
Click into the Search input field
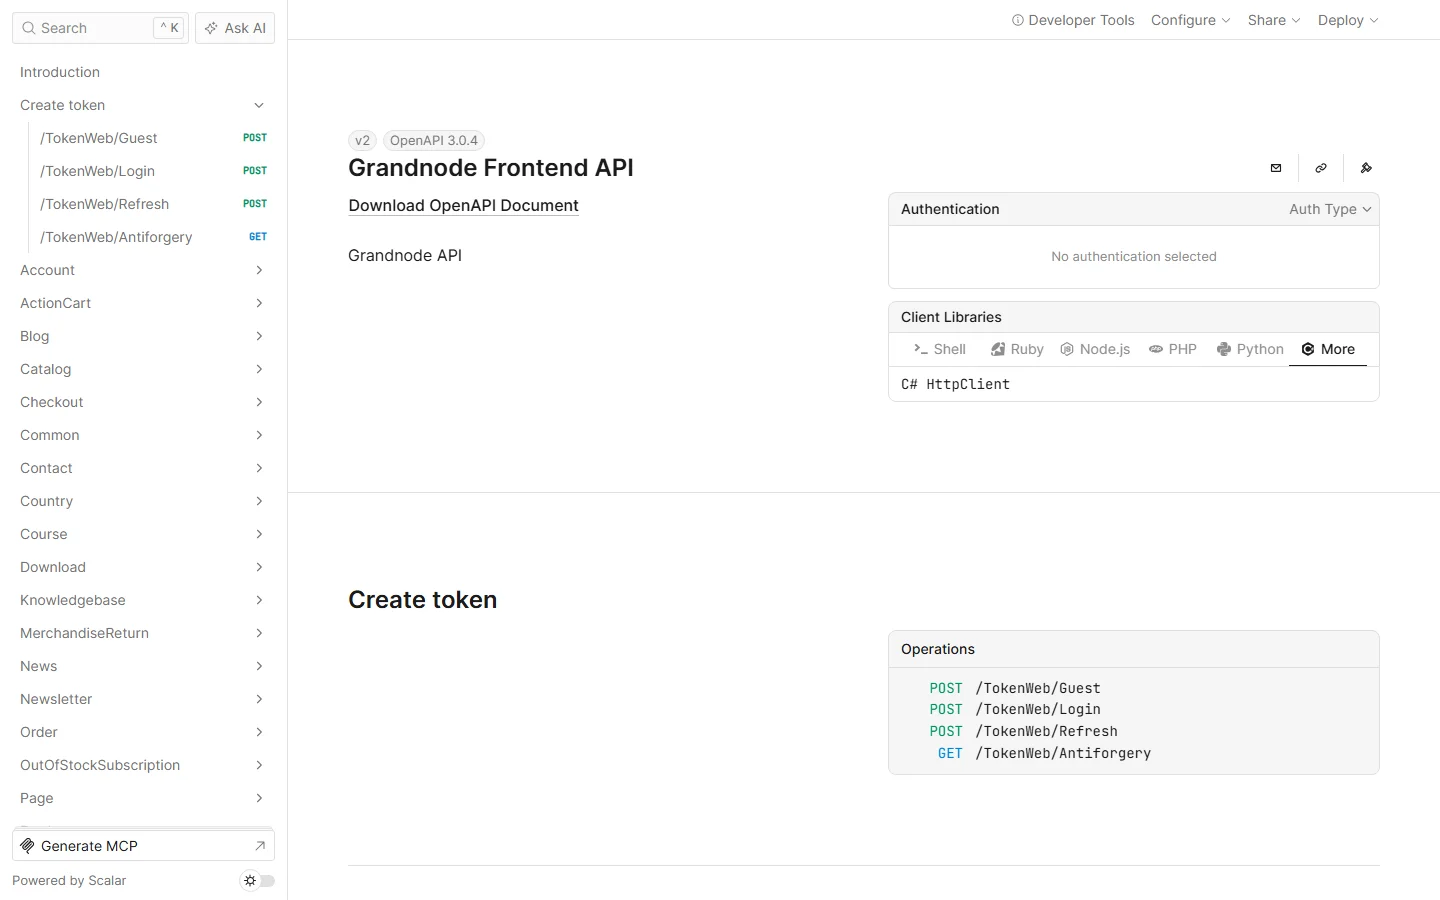coord(100,28)
